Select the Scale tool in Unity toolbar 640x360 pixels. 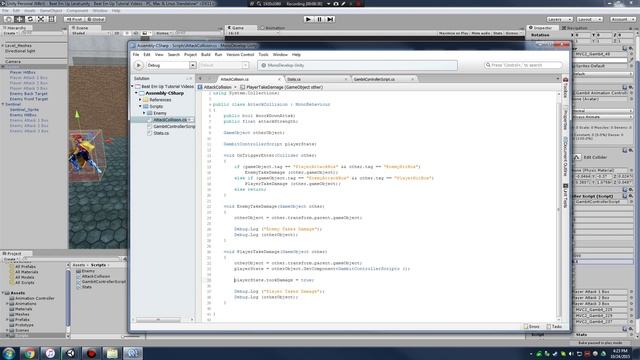tap(41, 19)
